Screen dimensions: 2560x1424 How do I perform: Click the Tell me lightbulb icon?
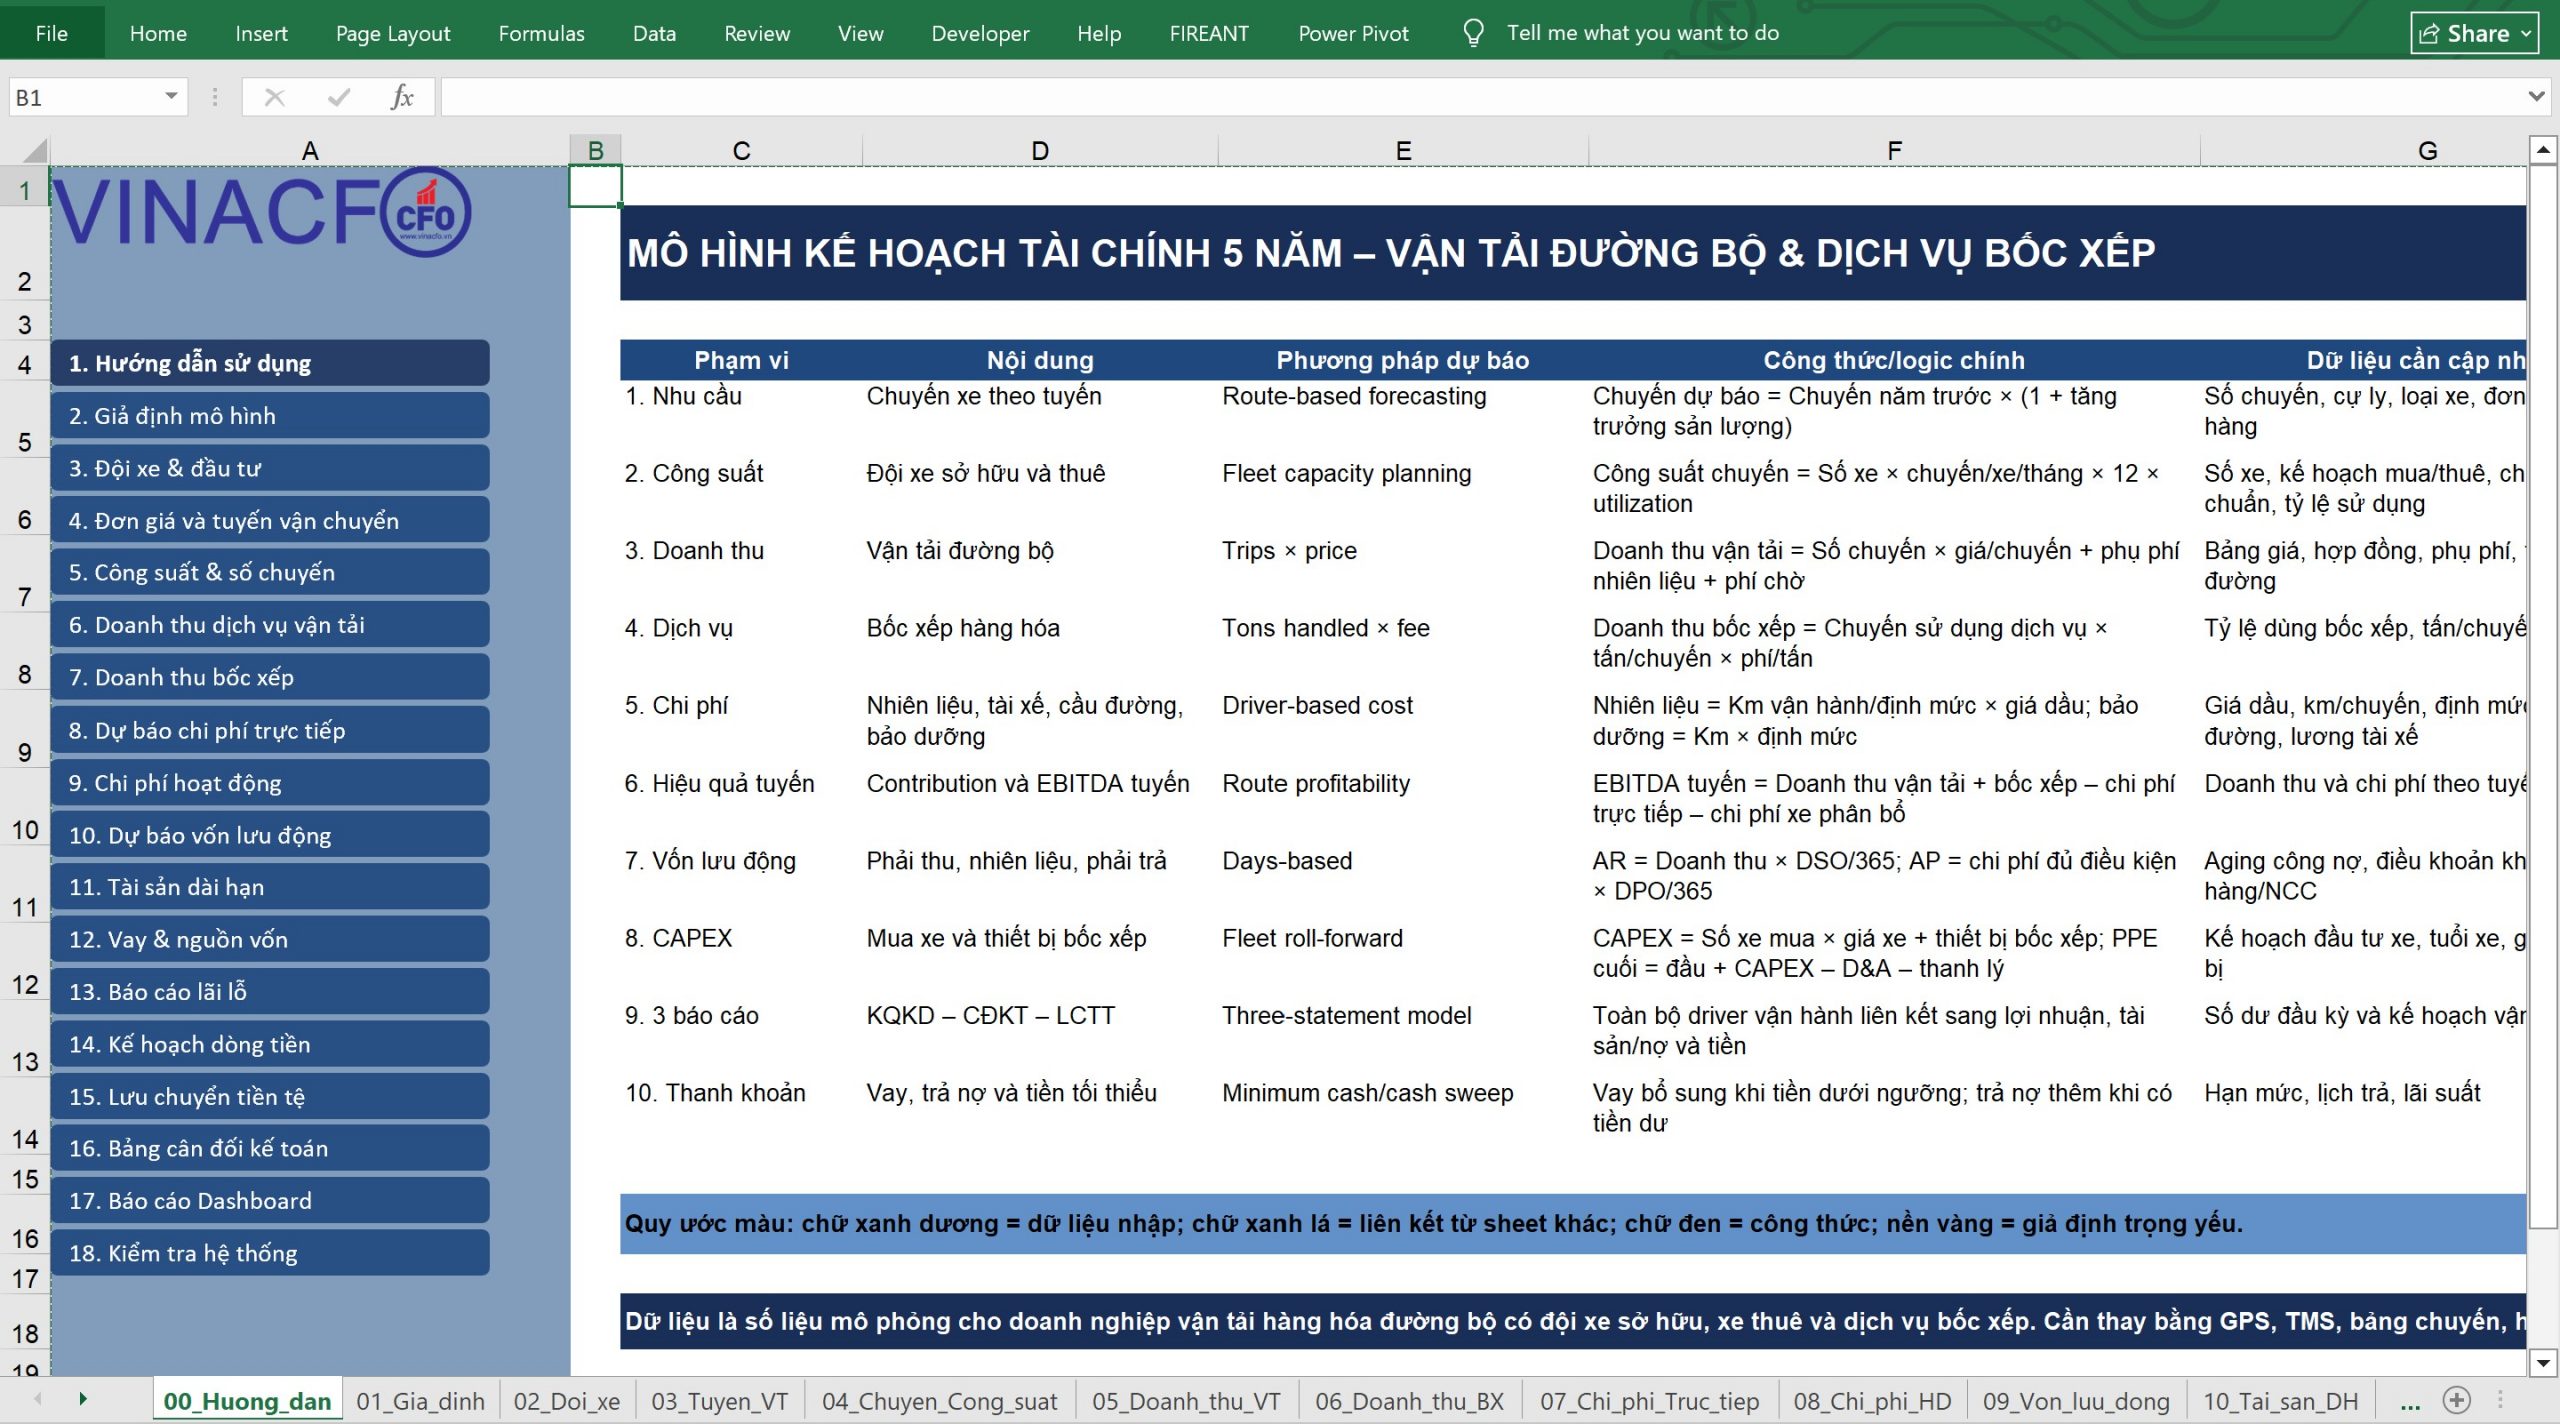click(1473, 33)
